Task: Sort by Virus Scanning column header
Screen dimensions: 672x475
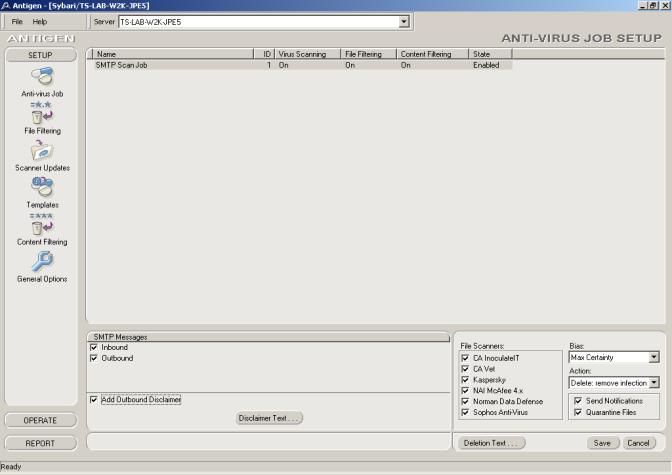Action: point(307,54)
